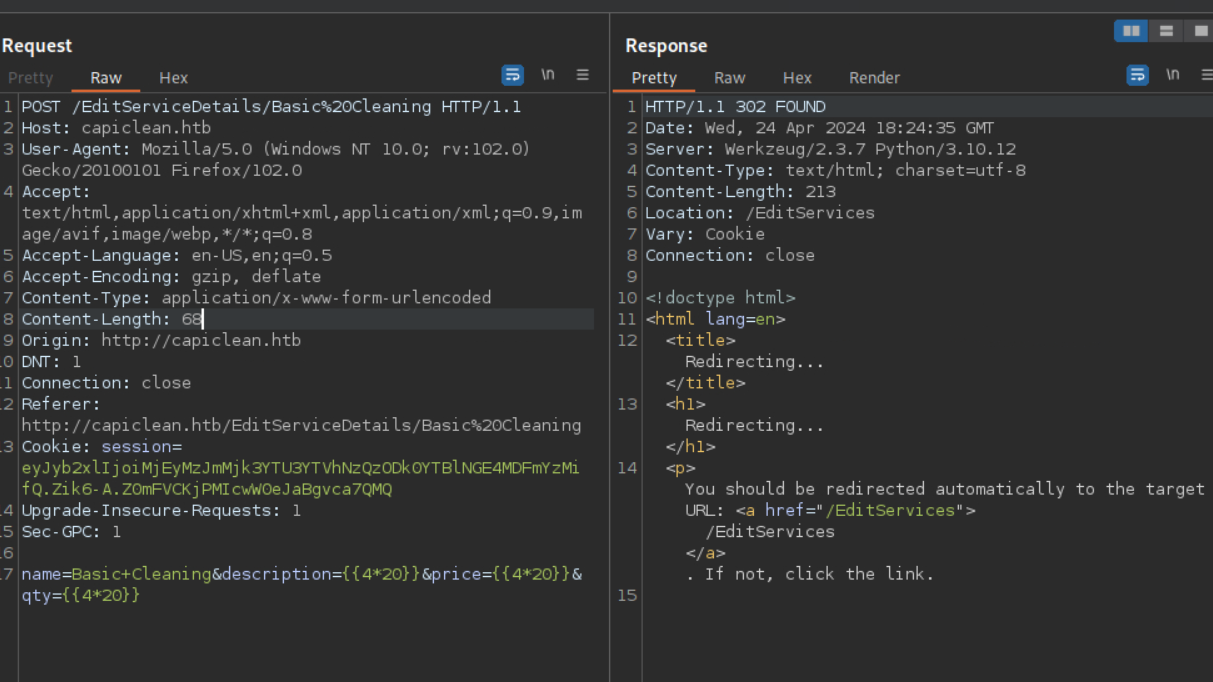
Task: Open the Response panel hamburger menu
Action: [x=1206, y=75]
